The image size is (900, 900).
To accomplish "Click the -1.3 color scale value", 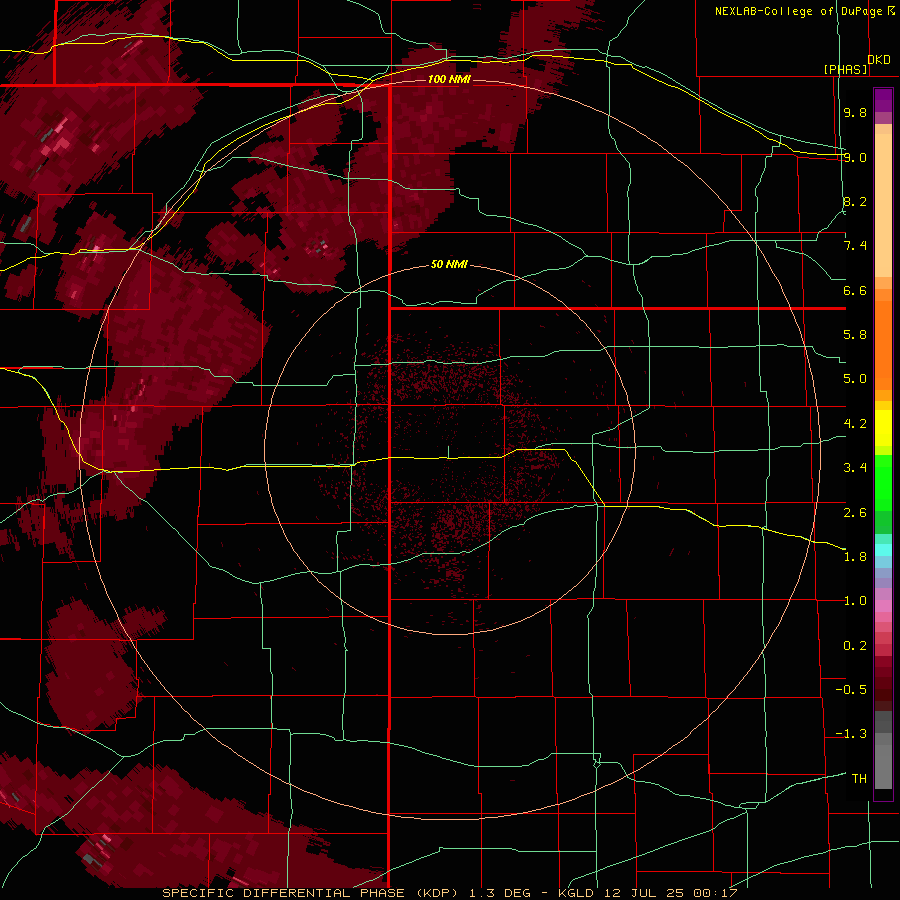I will pyautogui.click(x=851, y=734).
